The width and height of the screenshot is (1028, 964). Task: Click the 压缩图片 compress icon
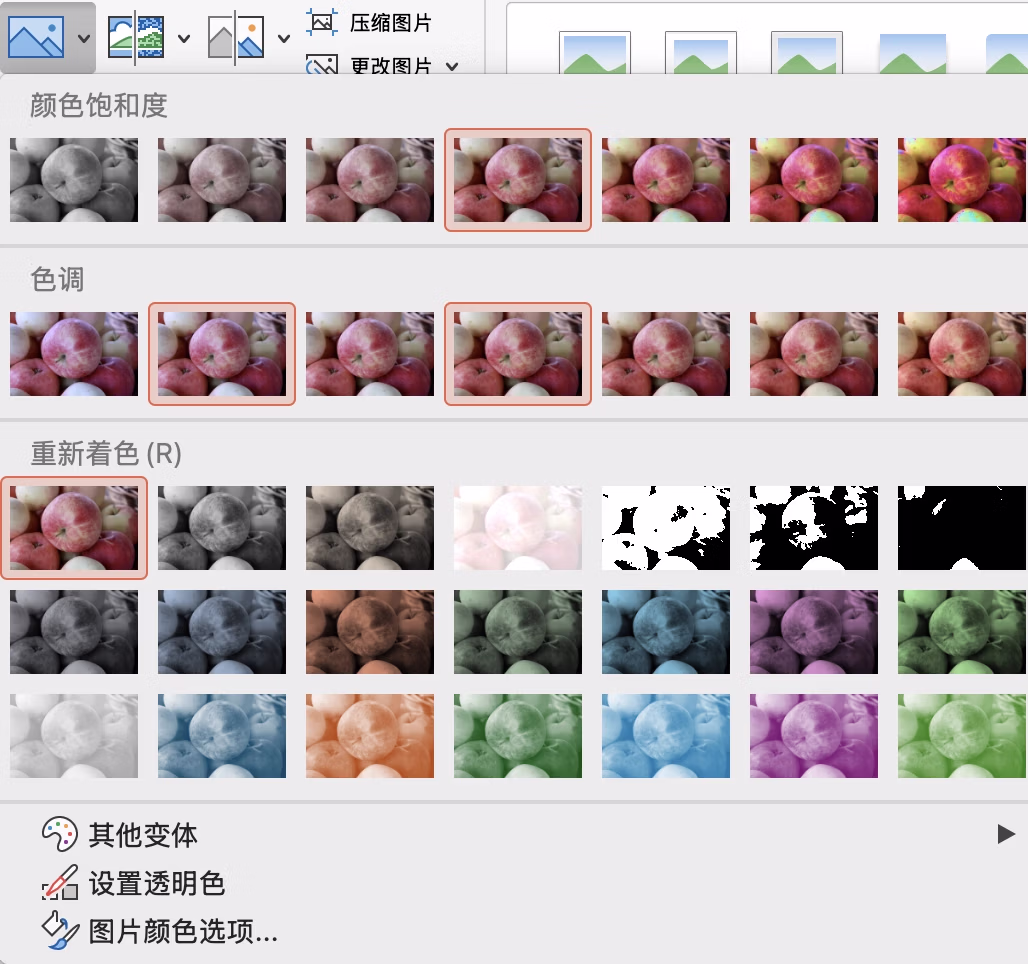tap(322, 22)
